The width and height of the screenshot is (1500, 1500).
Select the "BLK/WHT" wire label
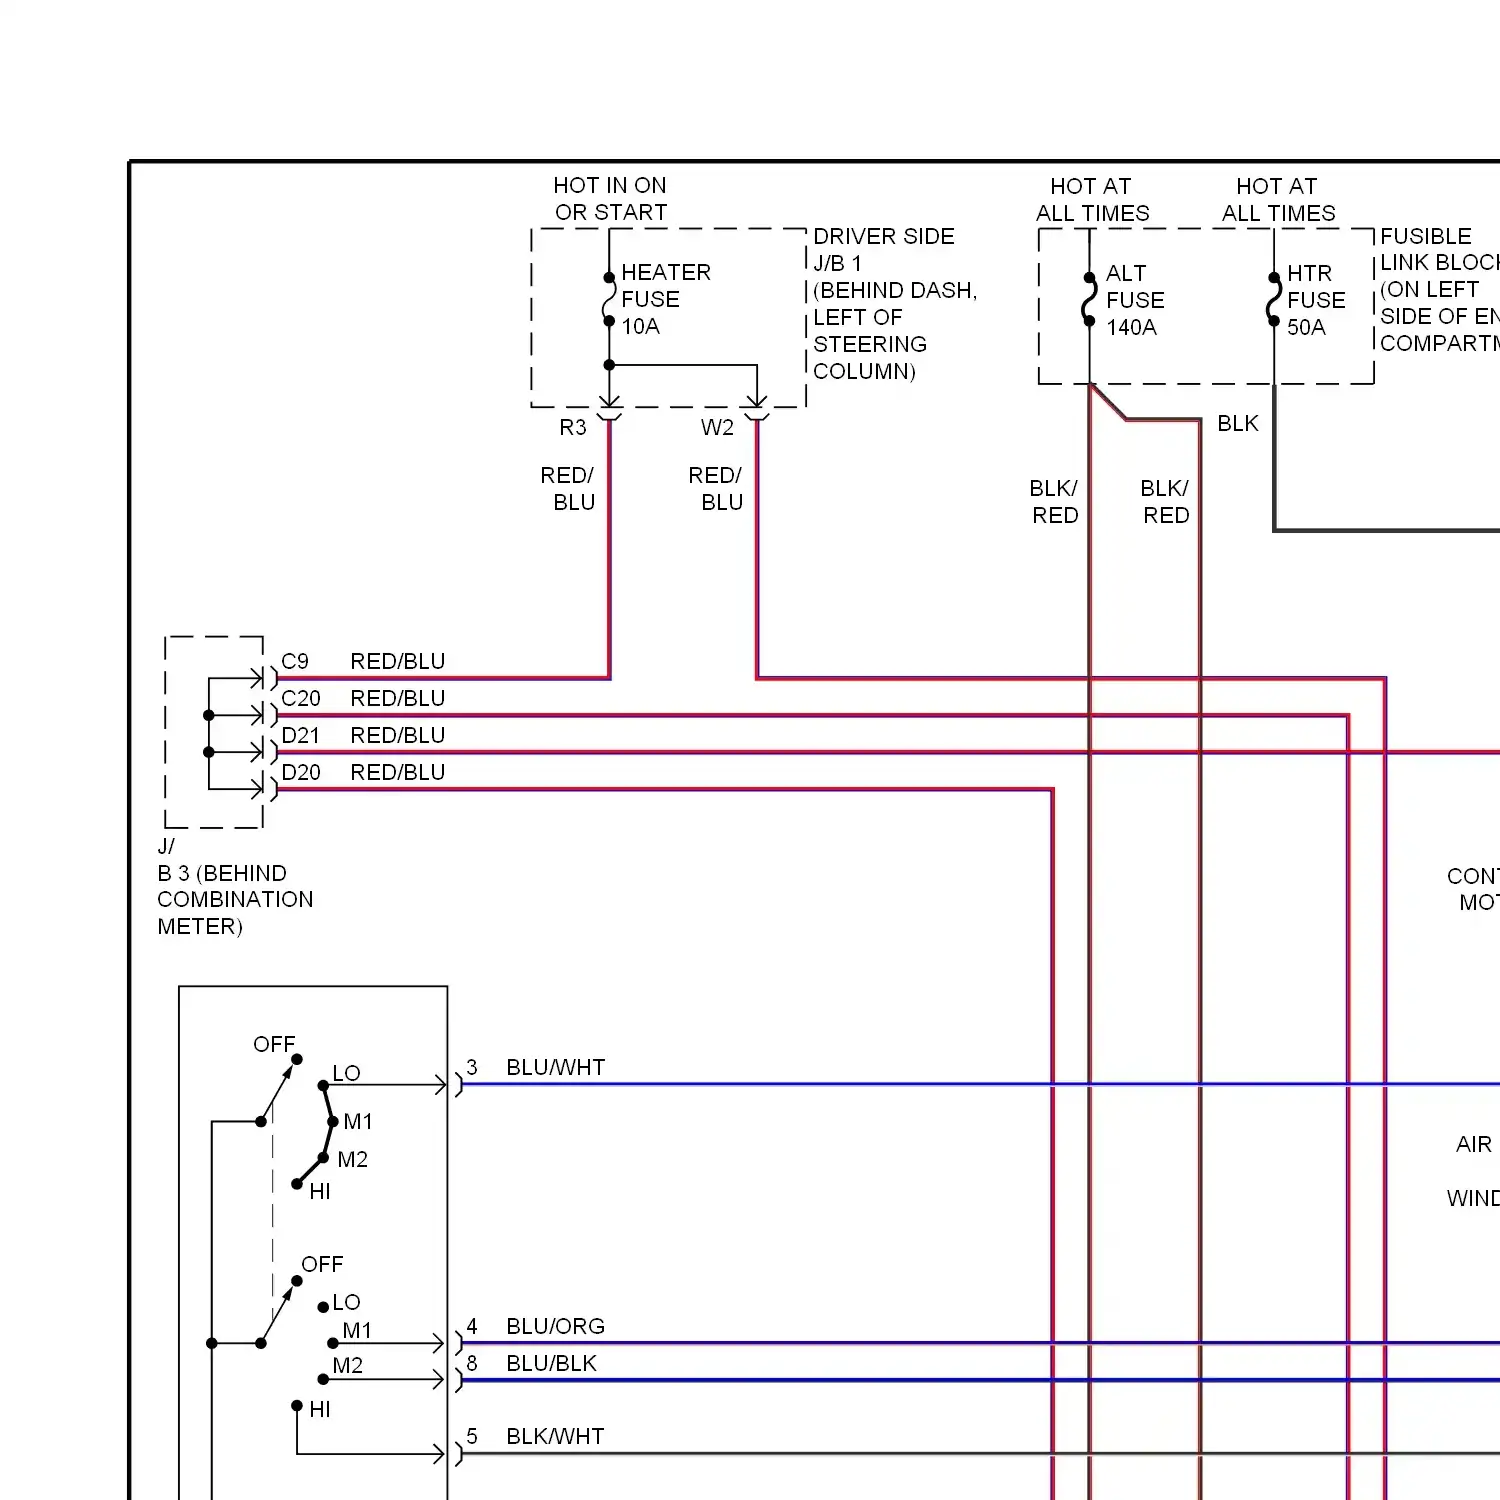(556, 1437)
